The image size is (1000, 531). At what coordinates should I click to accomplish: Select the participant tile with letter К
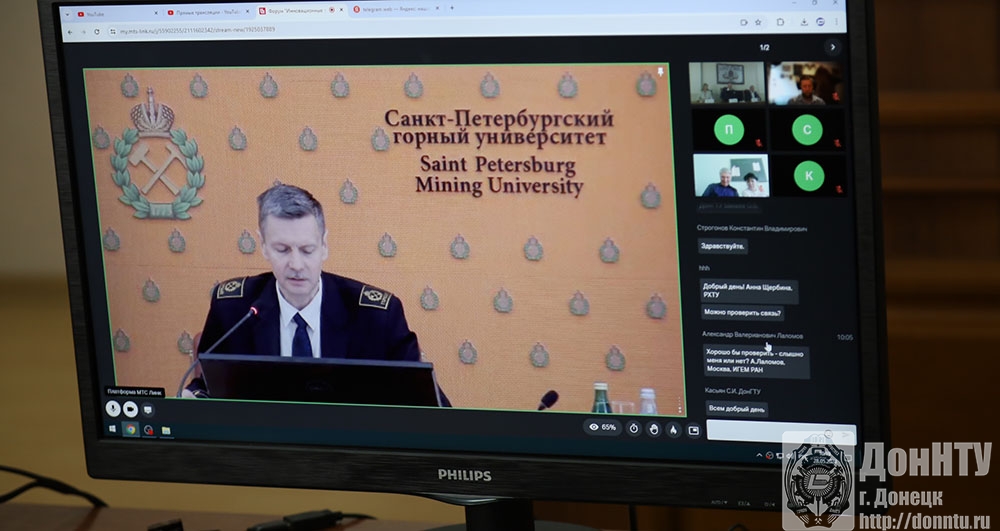[x=809, y=176]
